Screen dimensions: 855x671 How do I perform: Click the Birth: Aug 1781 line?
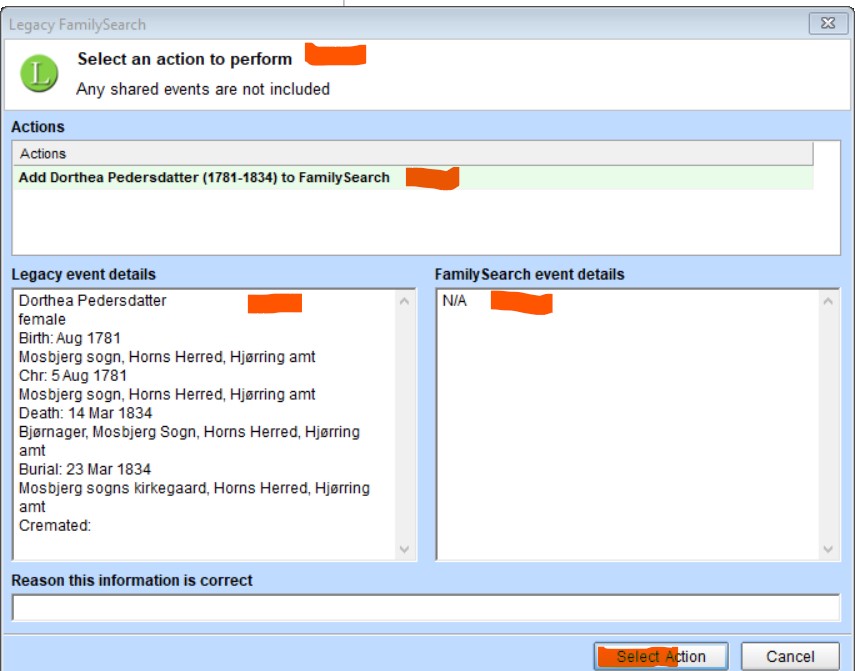point(69,338)
